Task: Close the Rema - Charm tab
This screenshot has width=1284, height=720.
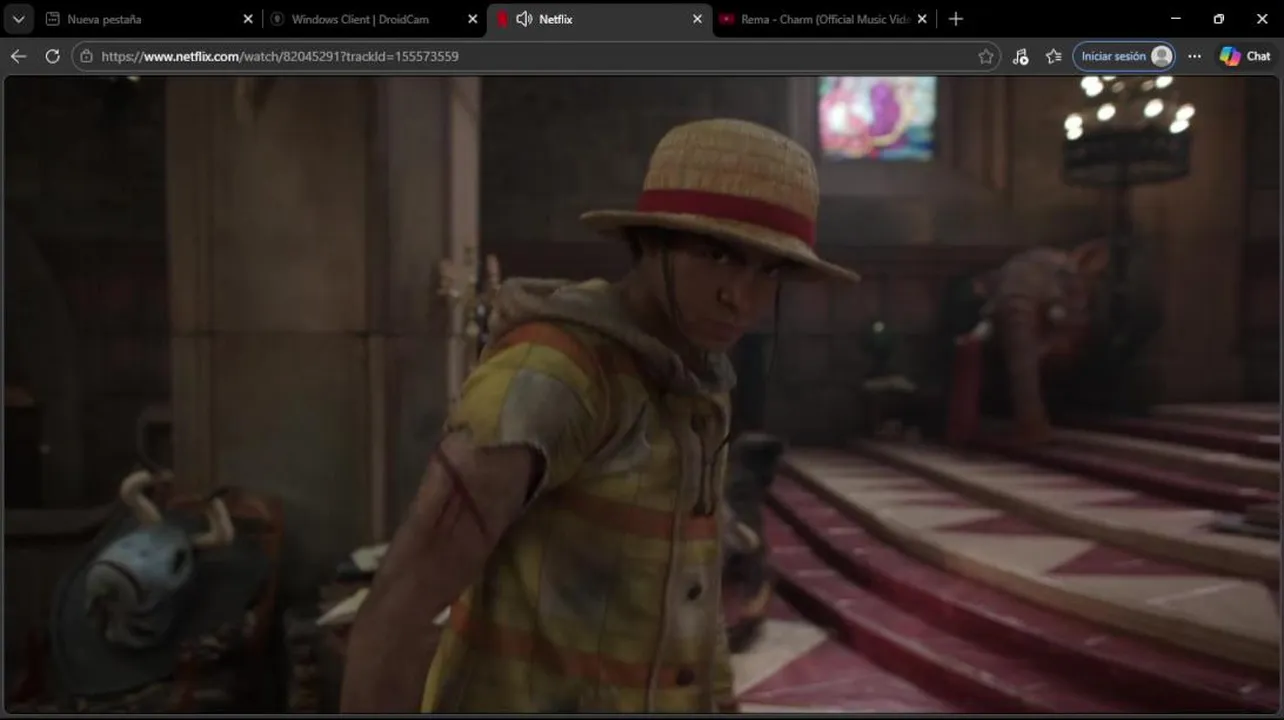Action: click(x=922, y=19)
